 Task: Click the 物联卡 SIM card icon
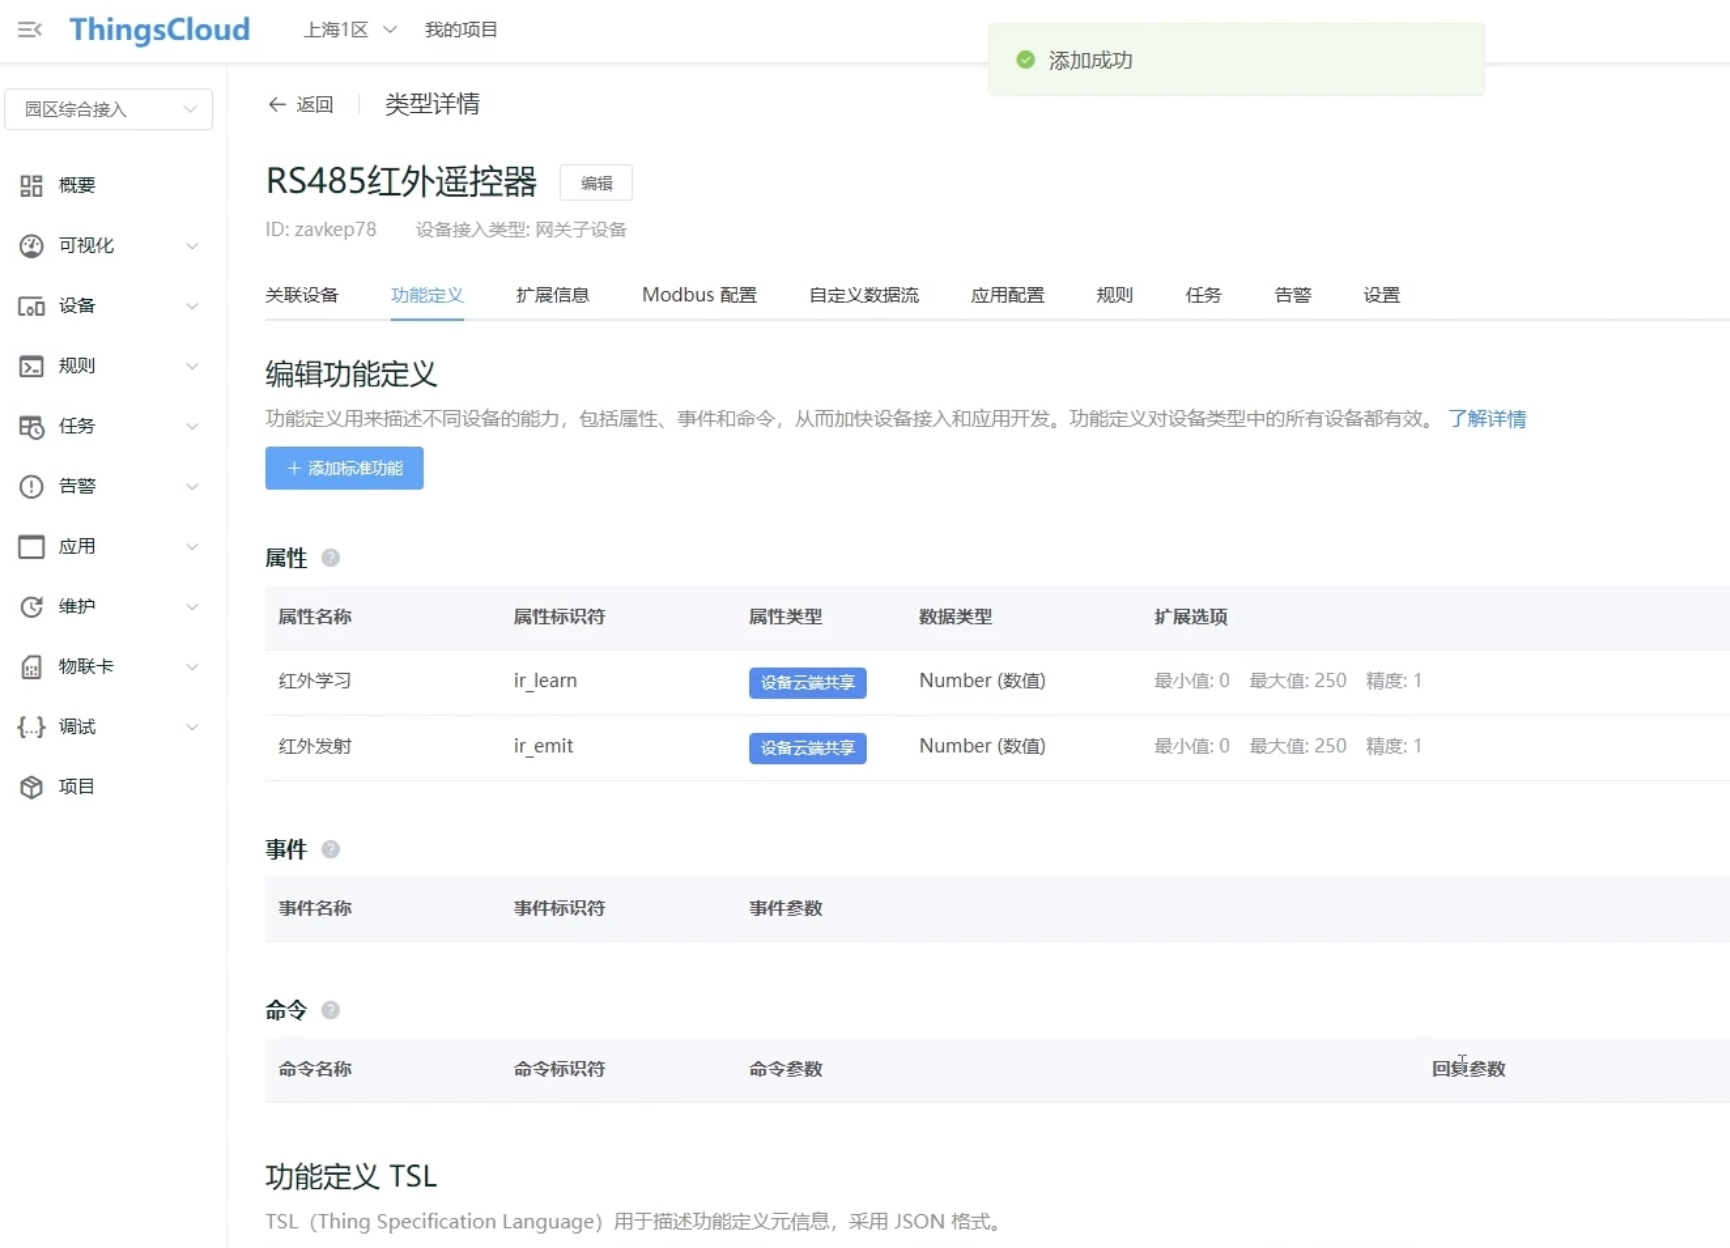tap(31, 667)
